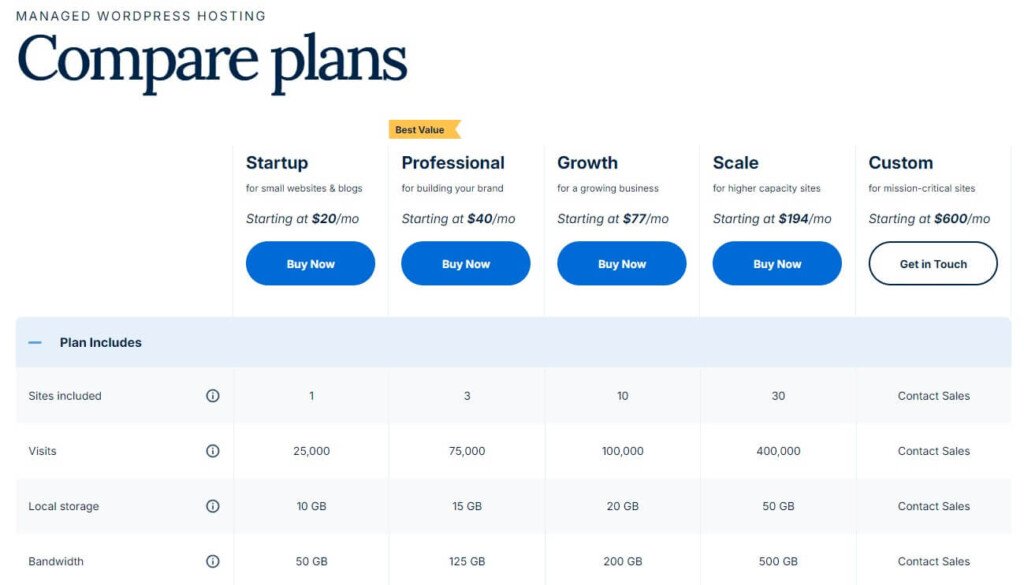Click the Compare plans heading

212,60
